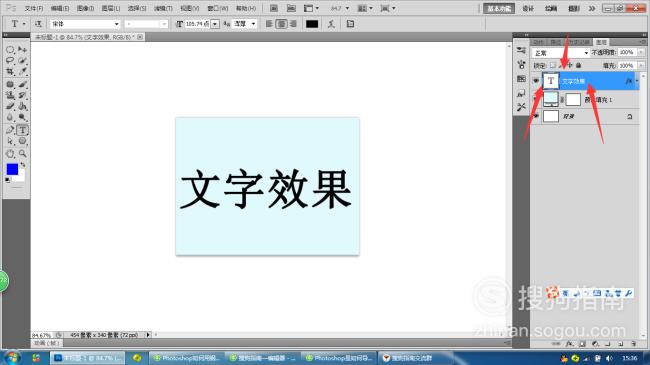
Task: Select the Lasso tool
Action: pyautogui.click(x=10, y=61)
